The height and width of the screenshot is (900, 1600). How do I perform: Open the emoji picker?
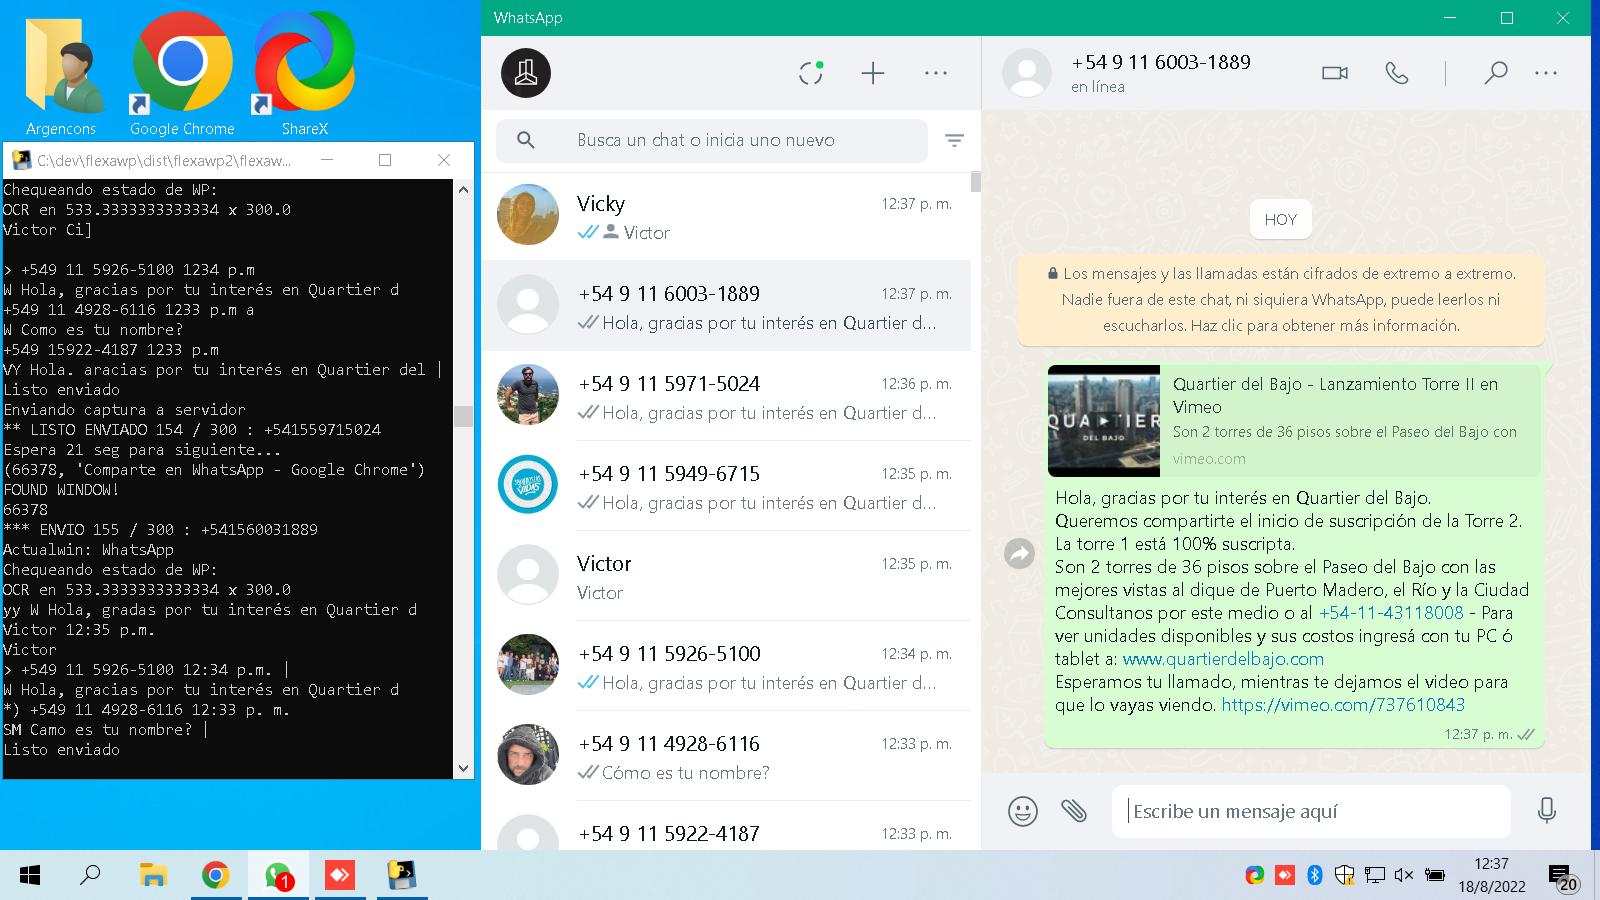(x=1023, y=811)
